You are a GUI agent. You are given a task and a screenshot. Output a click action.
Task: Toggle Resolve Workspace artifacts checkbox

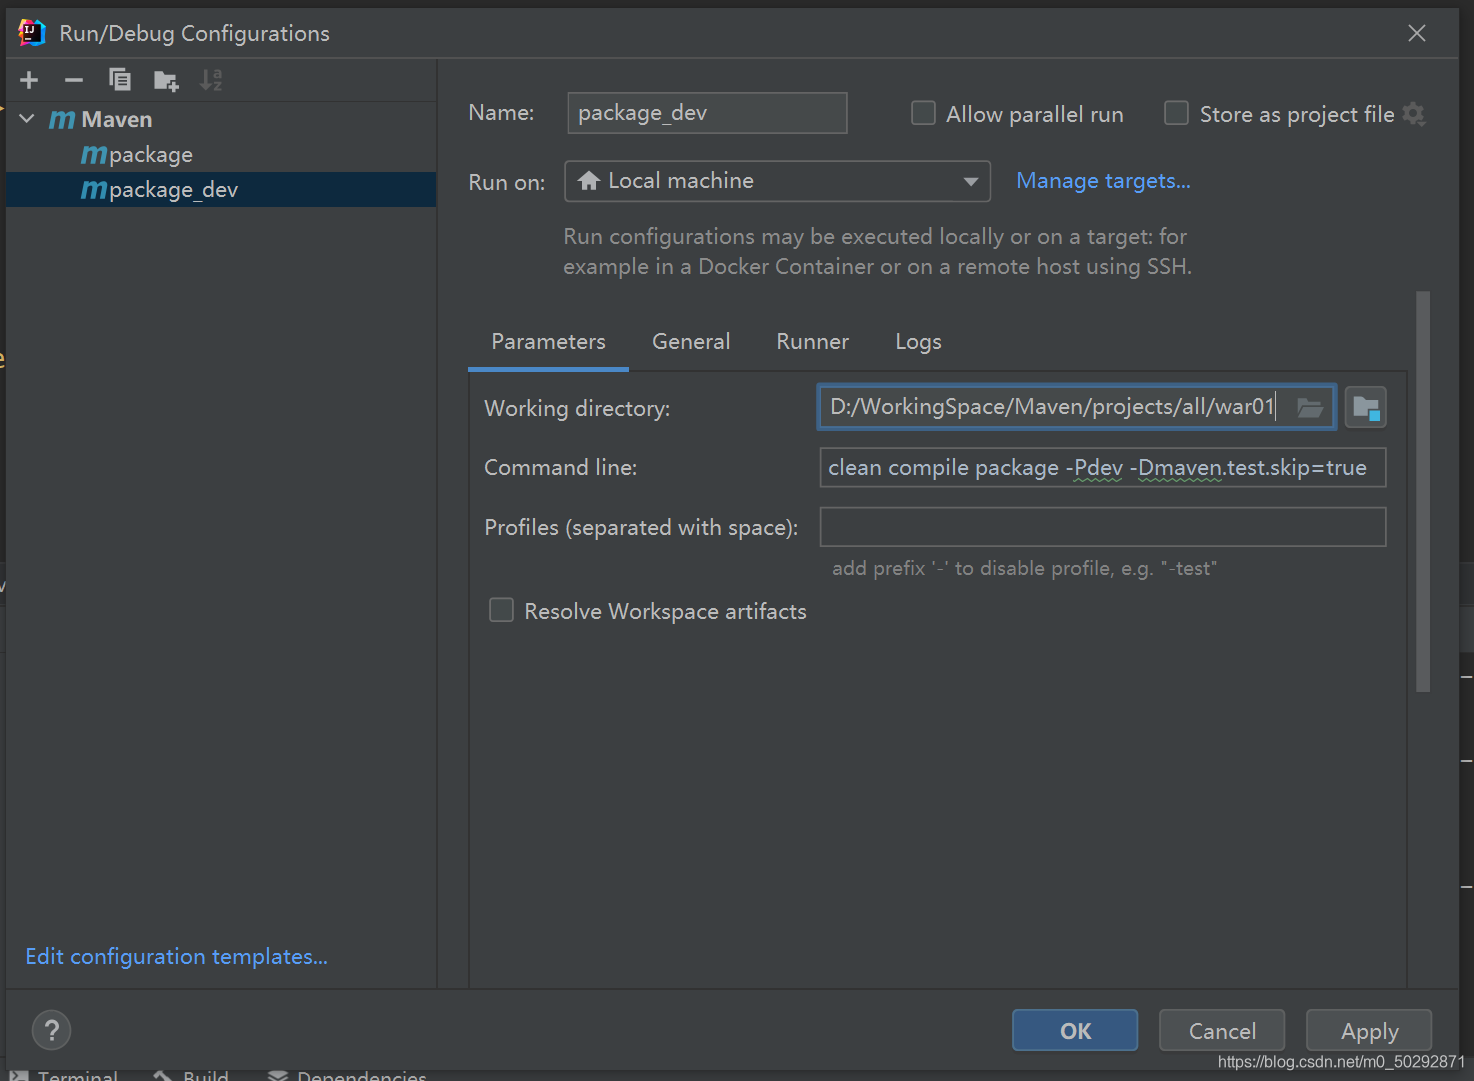pyautogui.click(x=501, y=610)
